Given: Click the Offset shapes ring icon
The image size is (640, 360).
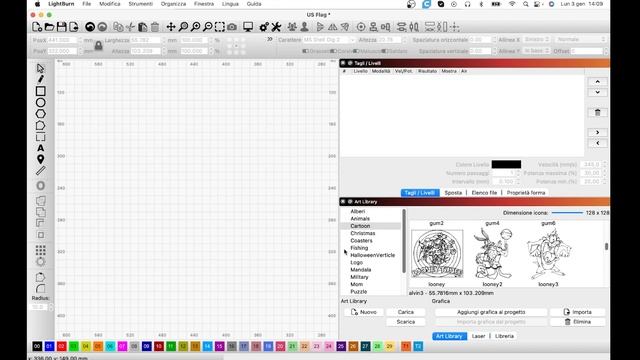Looking at the screenshot, I should [x=40, y=186].
